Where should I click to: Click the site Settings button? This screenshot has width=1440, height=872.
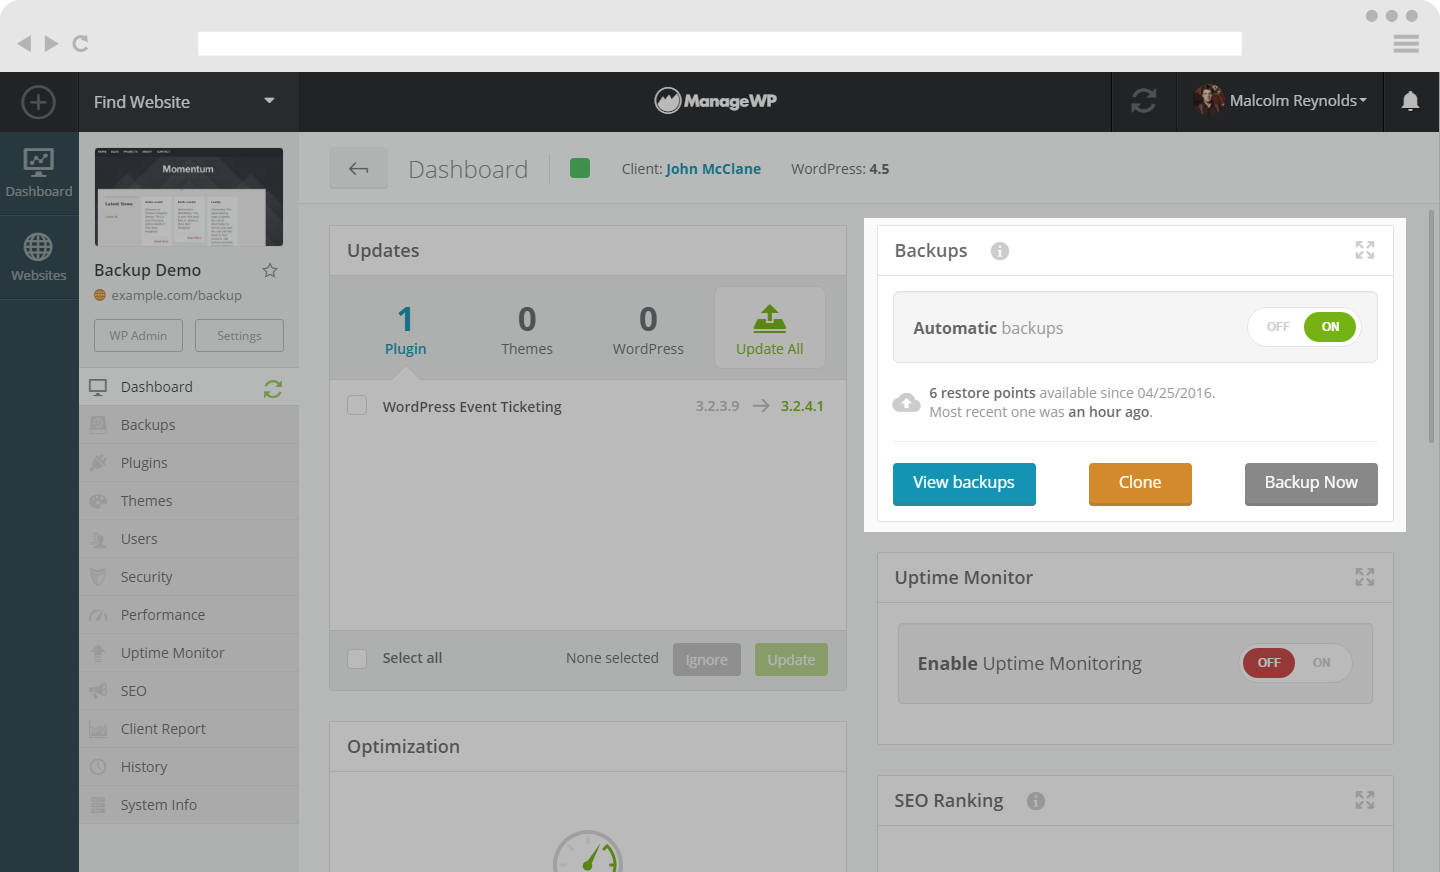point(239,336)
